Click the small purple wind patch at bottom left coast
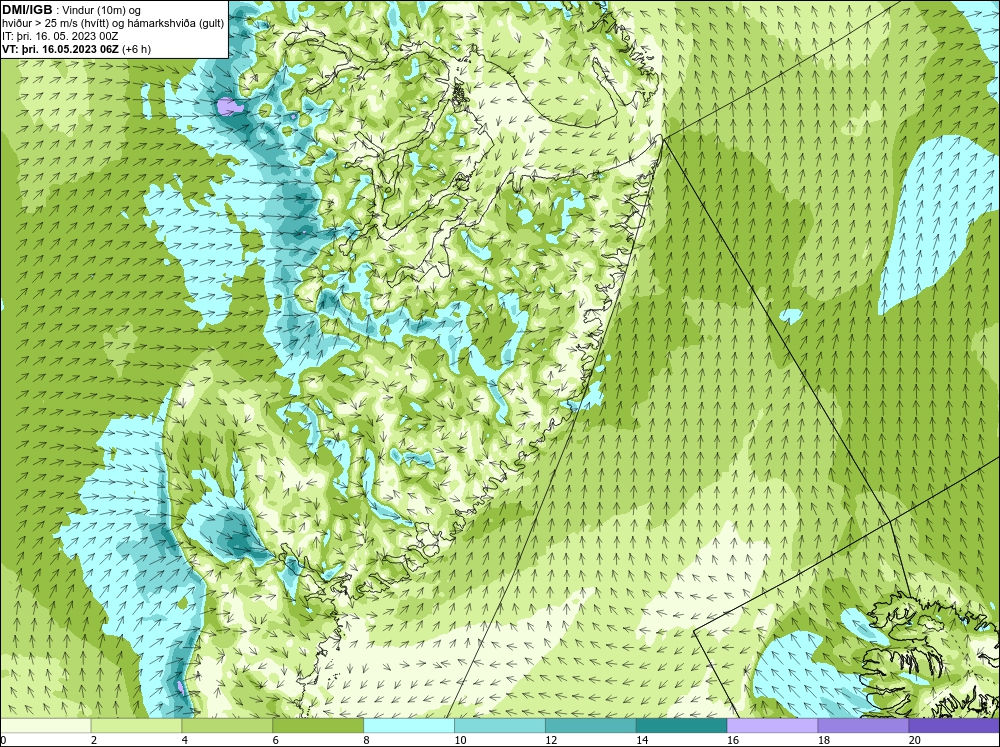Viewport: 1000px width, 747px height. point(181,687)
